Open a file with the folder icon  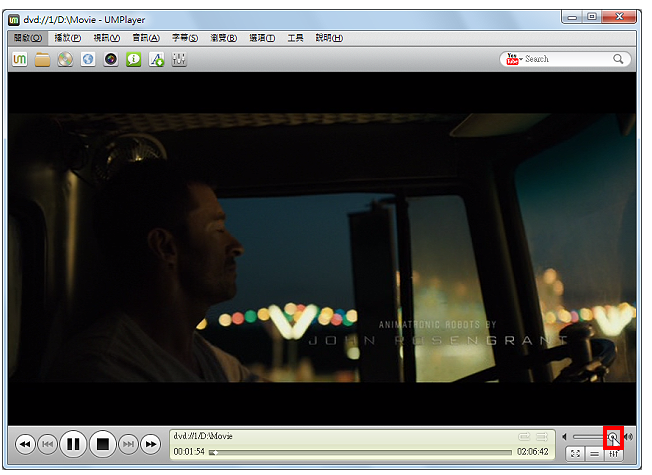coord(42,59)
